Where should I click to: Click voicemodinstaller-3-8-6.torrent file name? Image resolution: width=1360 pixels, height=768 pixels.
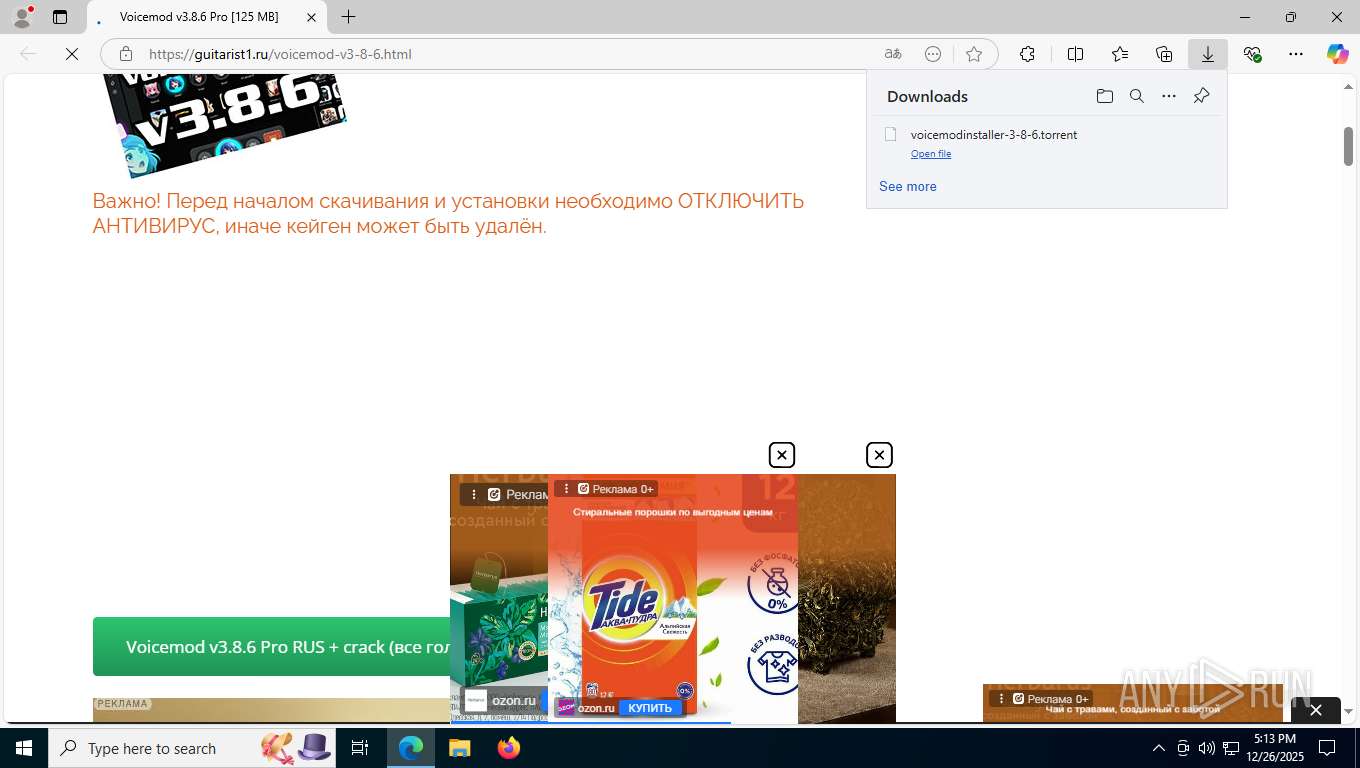(994, 134)
